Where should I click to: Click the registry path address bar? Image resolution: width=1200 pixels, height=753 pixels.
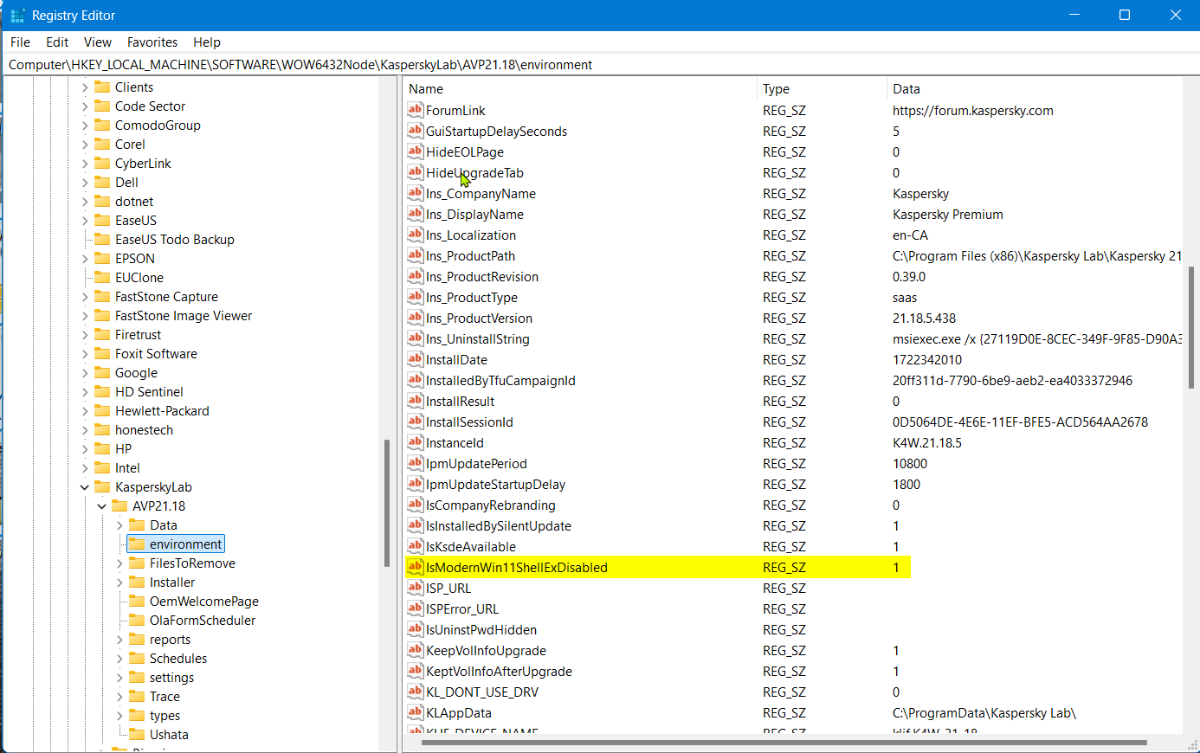click(x=600, y=64)
